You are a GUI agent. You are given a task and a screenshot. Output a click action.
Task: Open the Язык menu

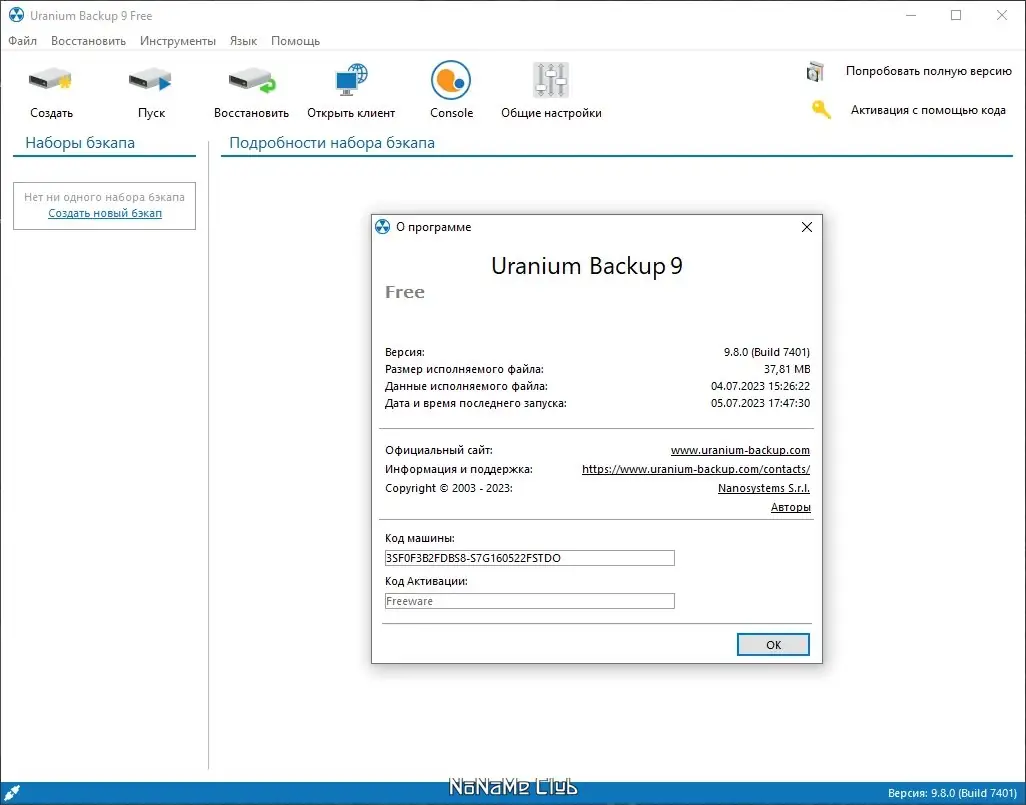(x=243, y=41)
